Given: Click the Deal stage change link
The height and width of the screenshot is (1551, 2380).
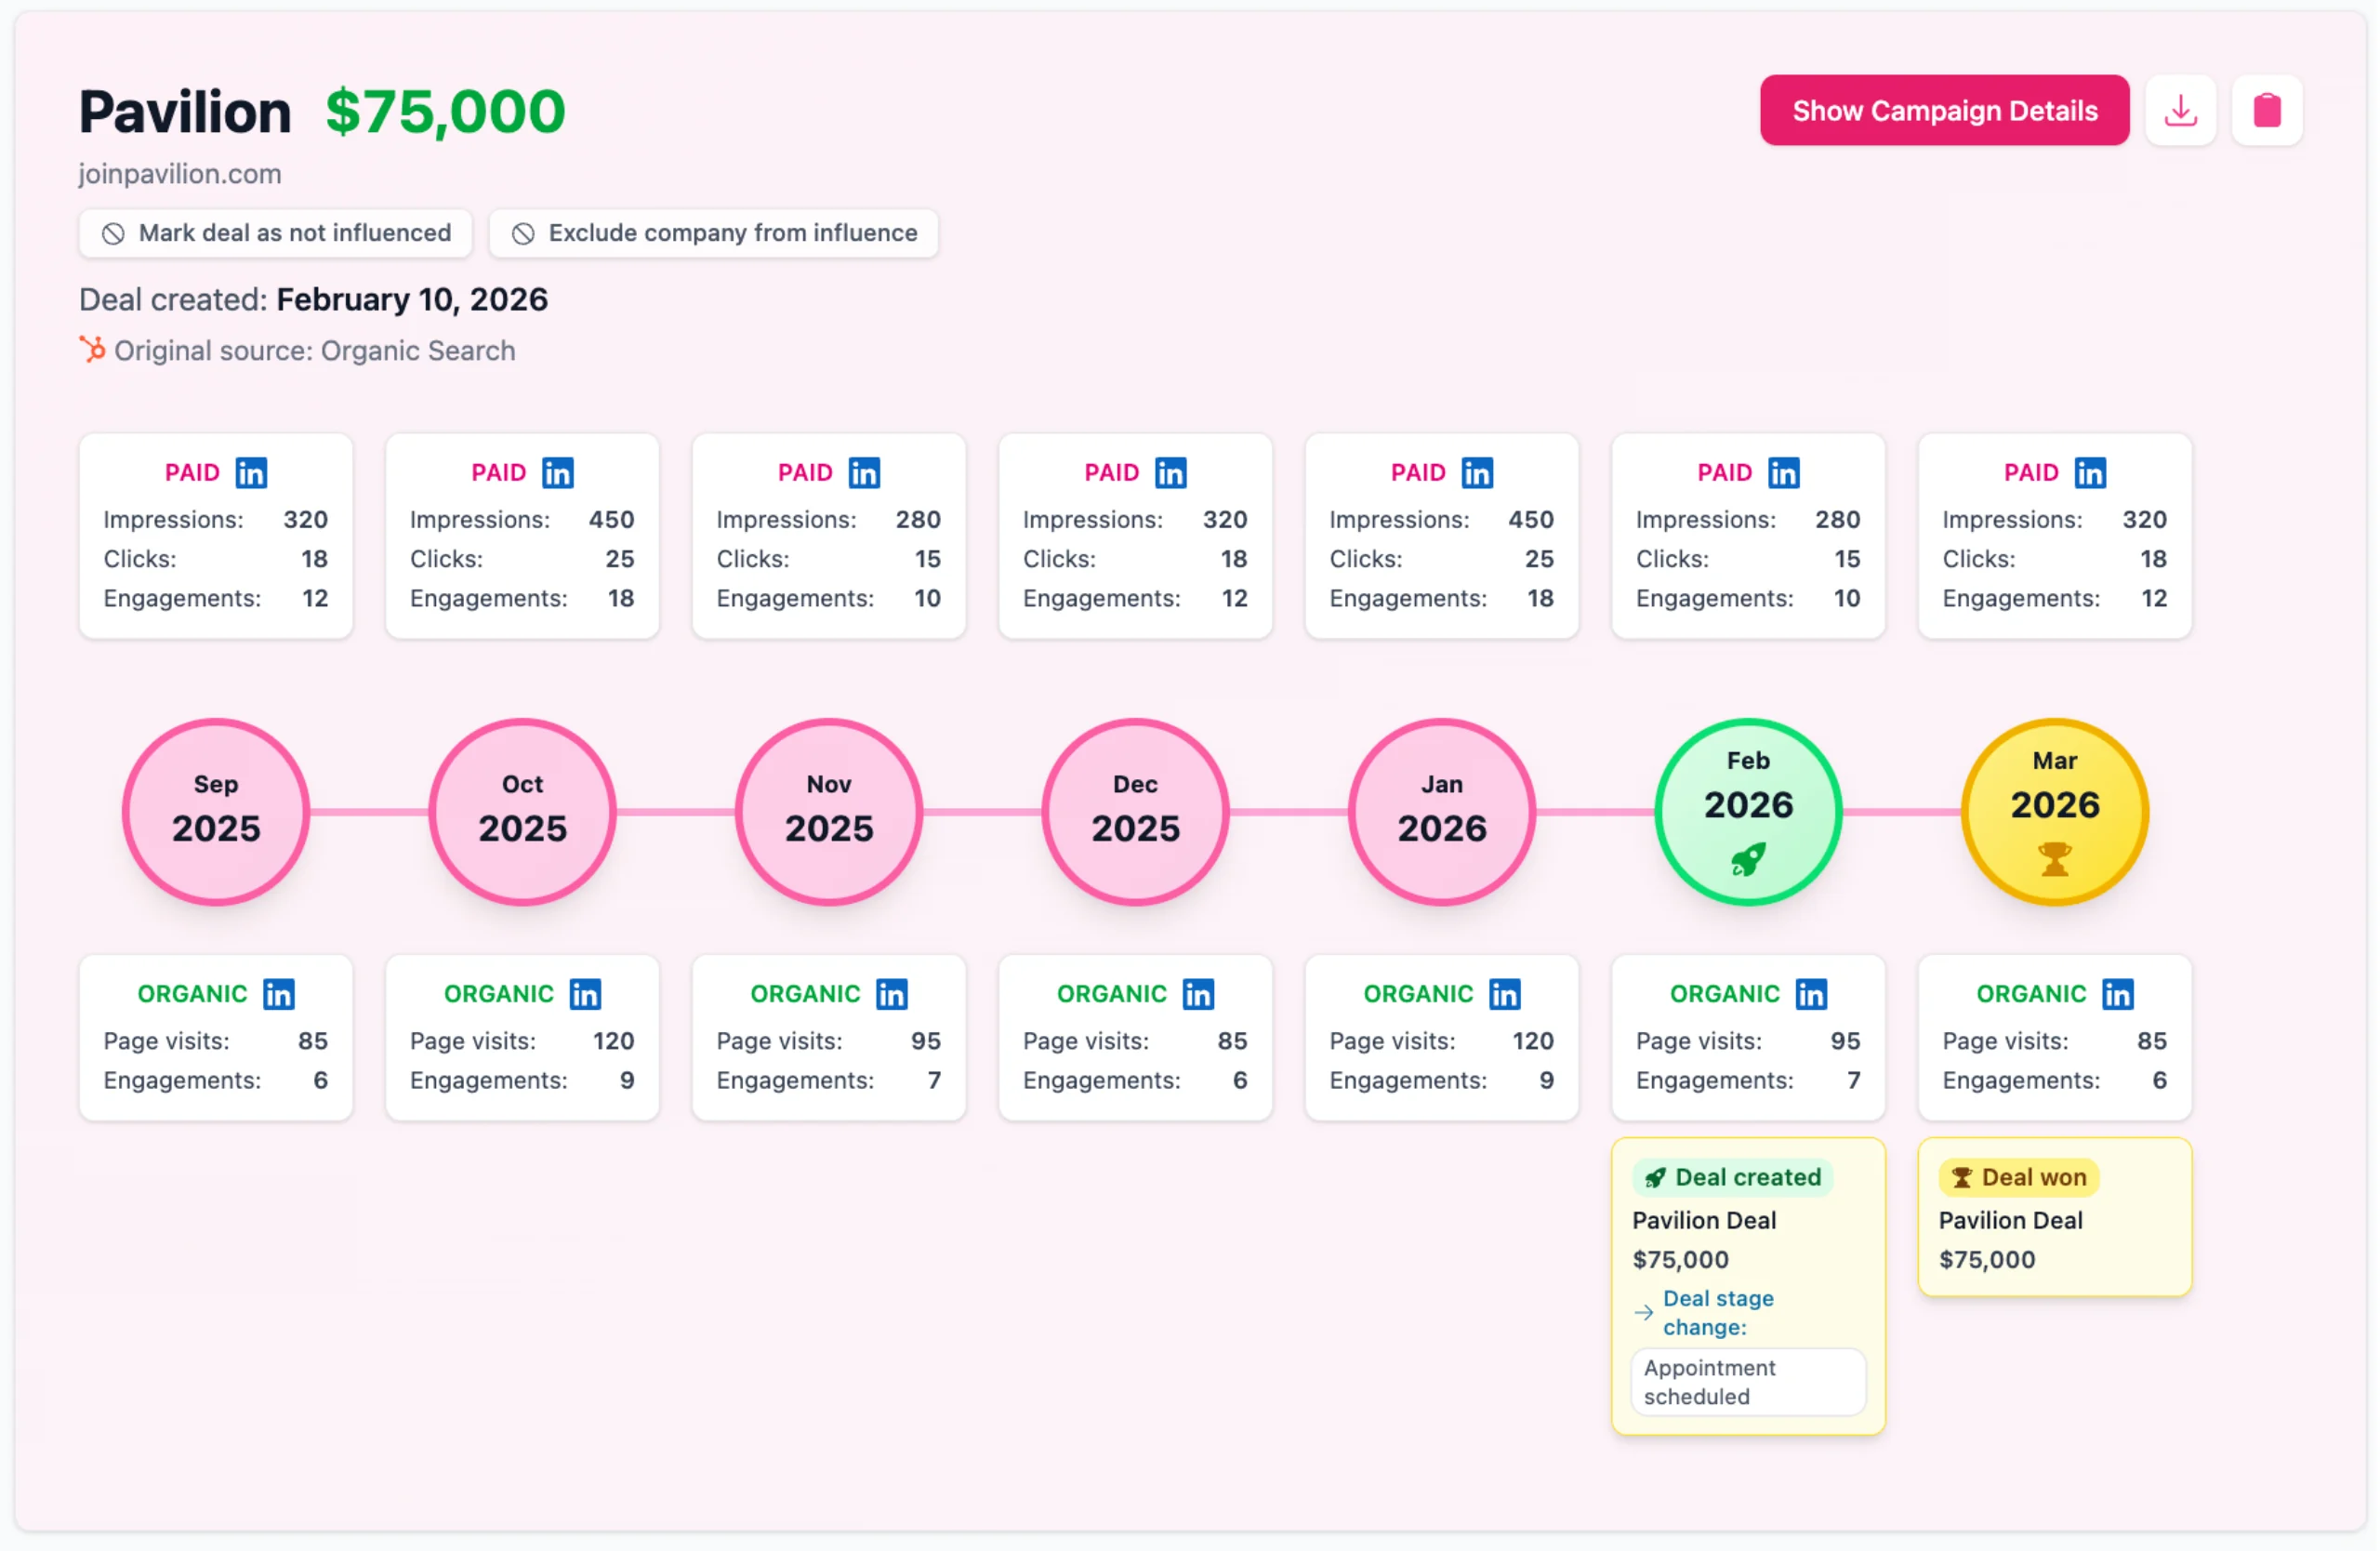Looking at the screenshot, I should (x=1718, y=1313).
